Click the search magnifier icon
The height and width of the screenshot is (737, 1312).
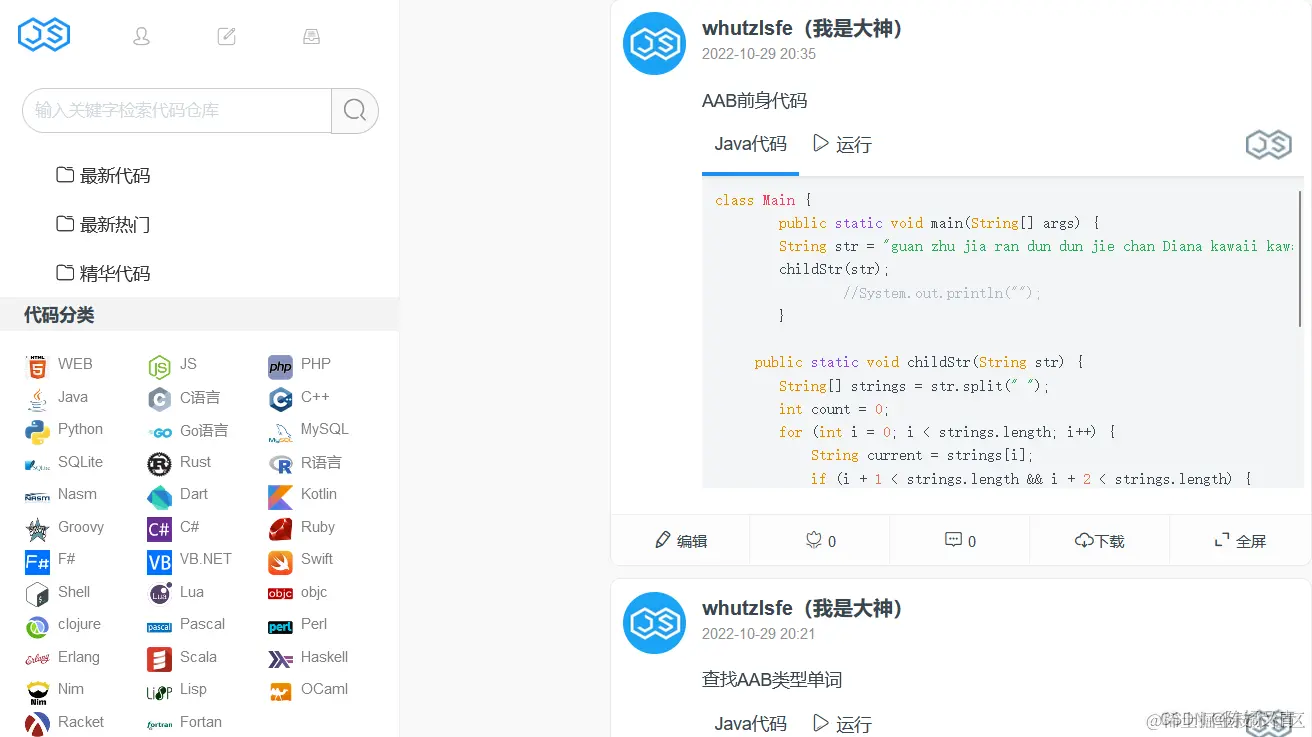pos(354,111)
